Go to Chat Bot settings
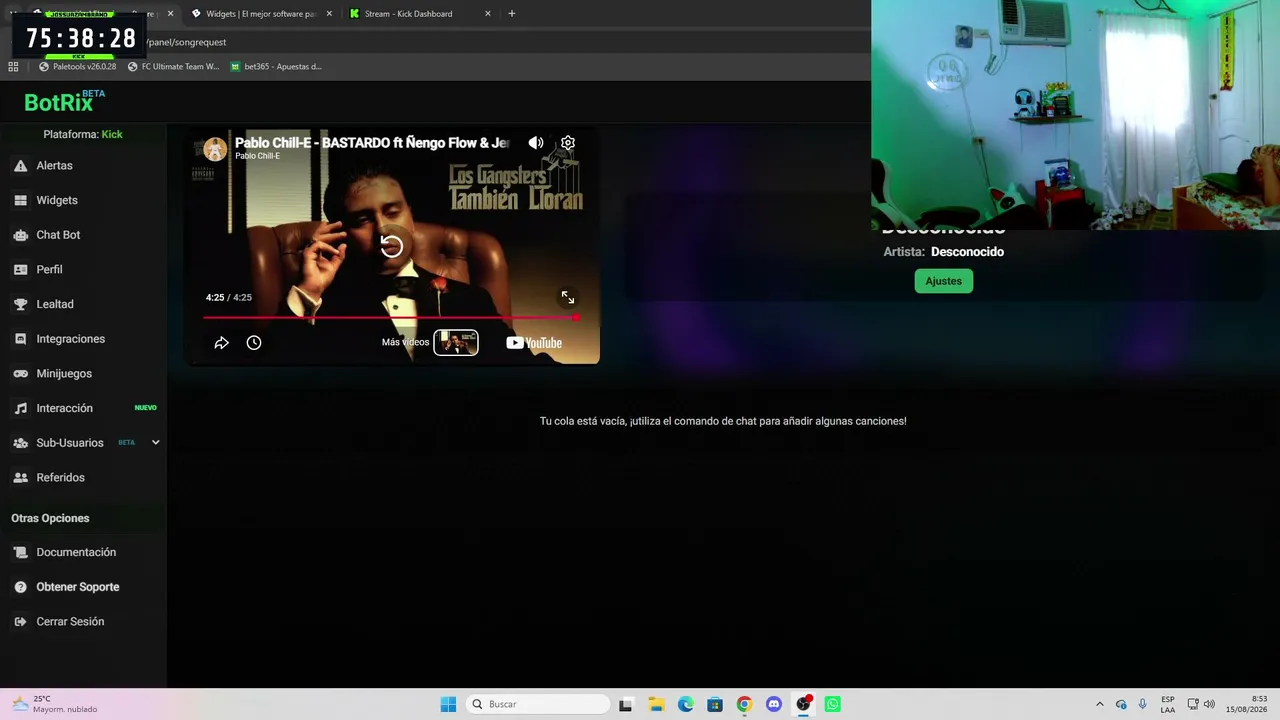1280x720 pixels. [58, 235]
